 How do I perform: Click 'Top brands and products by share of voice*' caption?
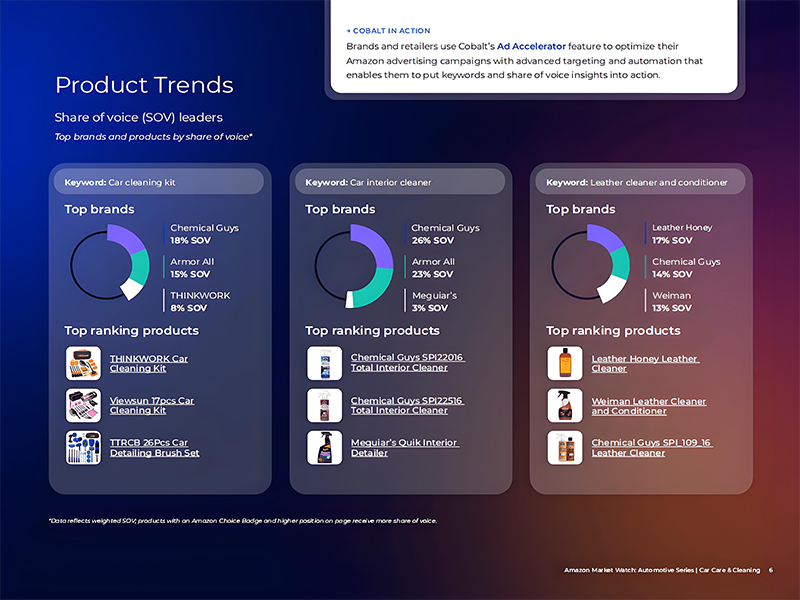tap(154, 137)
